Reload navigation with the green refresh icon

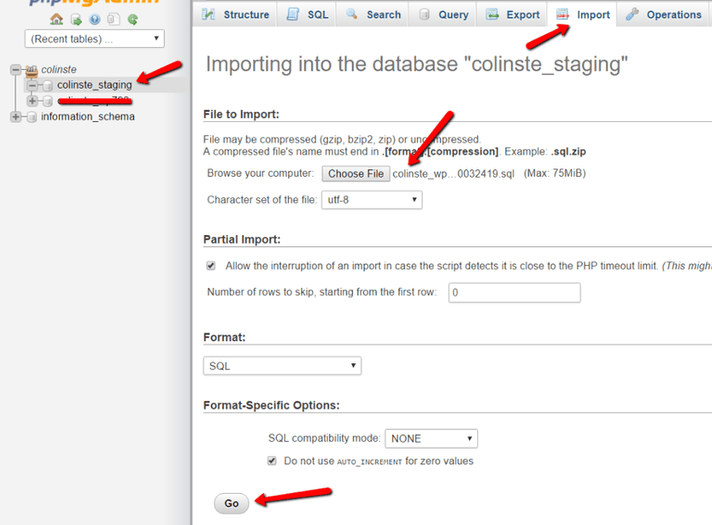point(133,20)
